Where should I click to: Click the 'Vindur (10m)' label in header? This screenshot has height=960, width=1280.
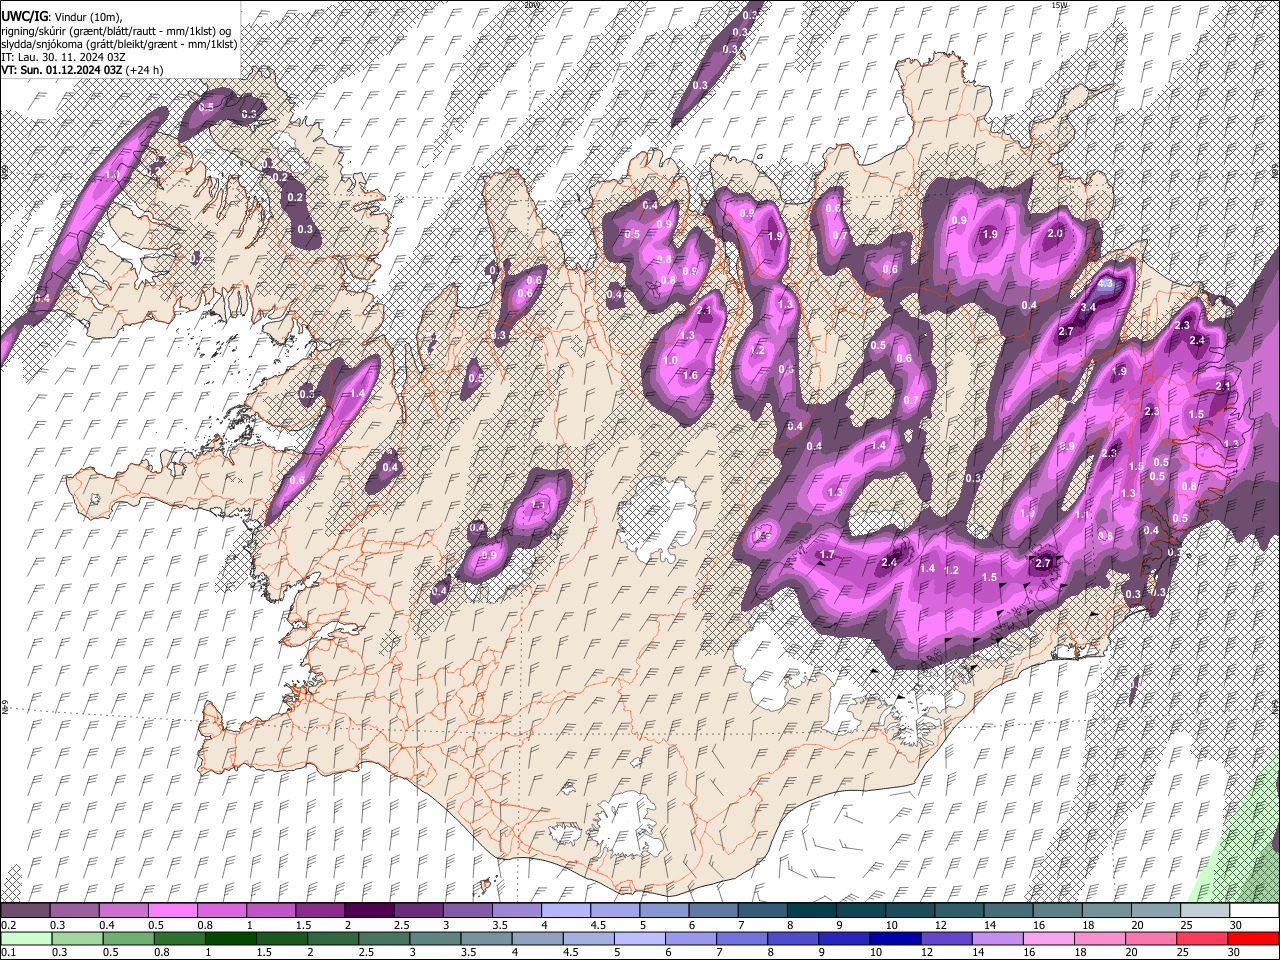(x=88, y=17)
